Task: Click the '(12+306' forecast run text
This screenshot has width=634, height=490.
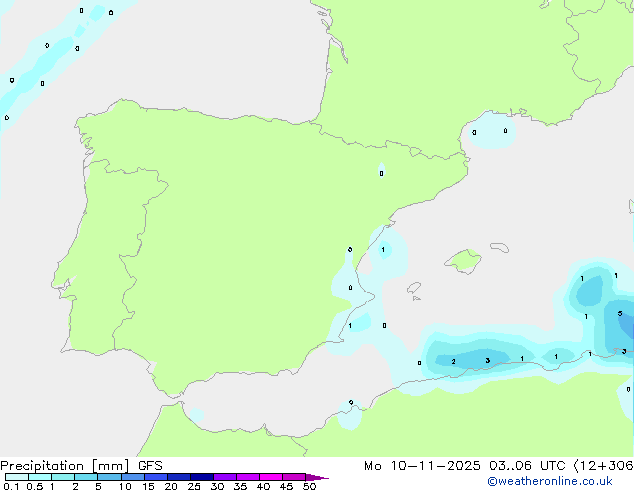Action: click(603, 466)
